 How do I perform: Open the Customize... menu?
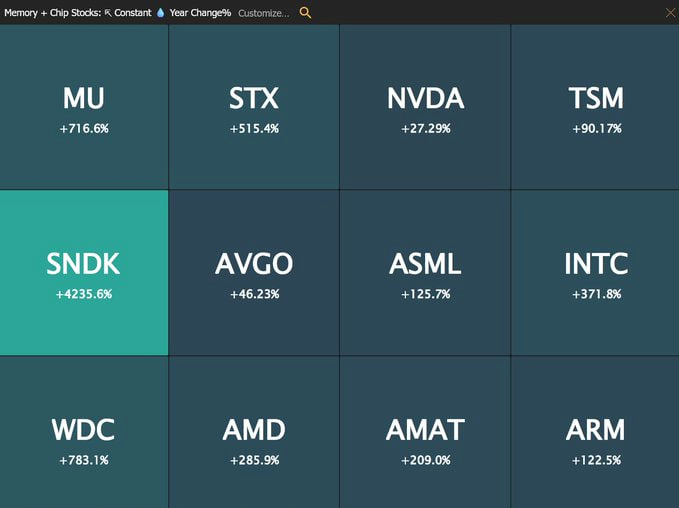(264, 13)
